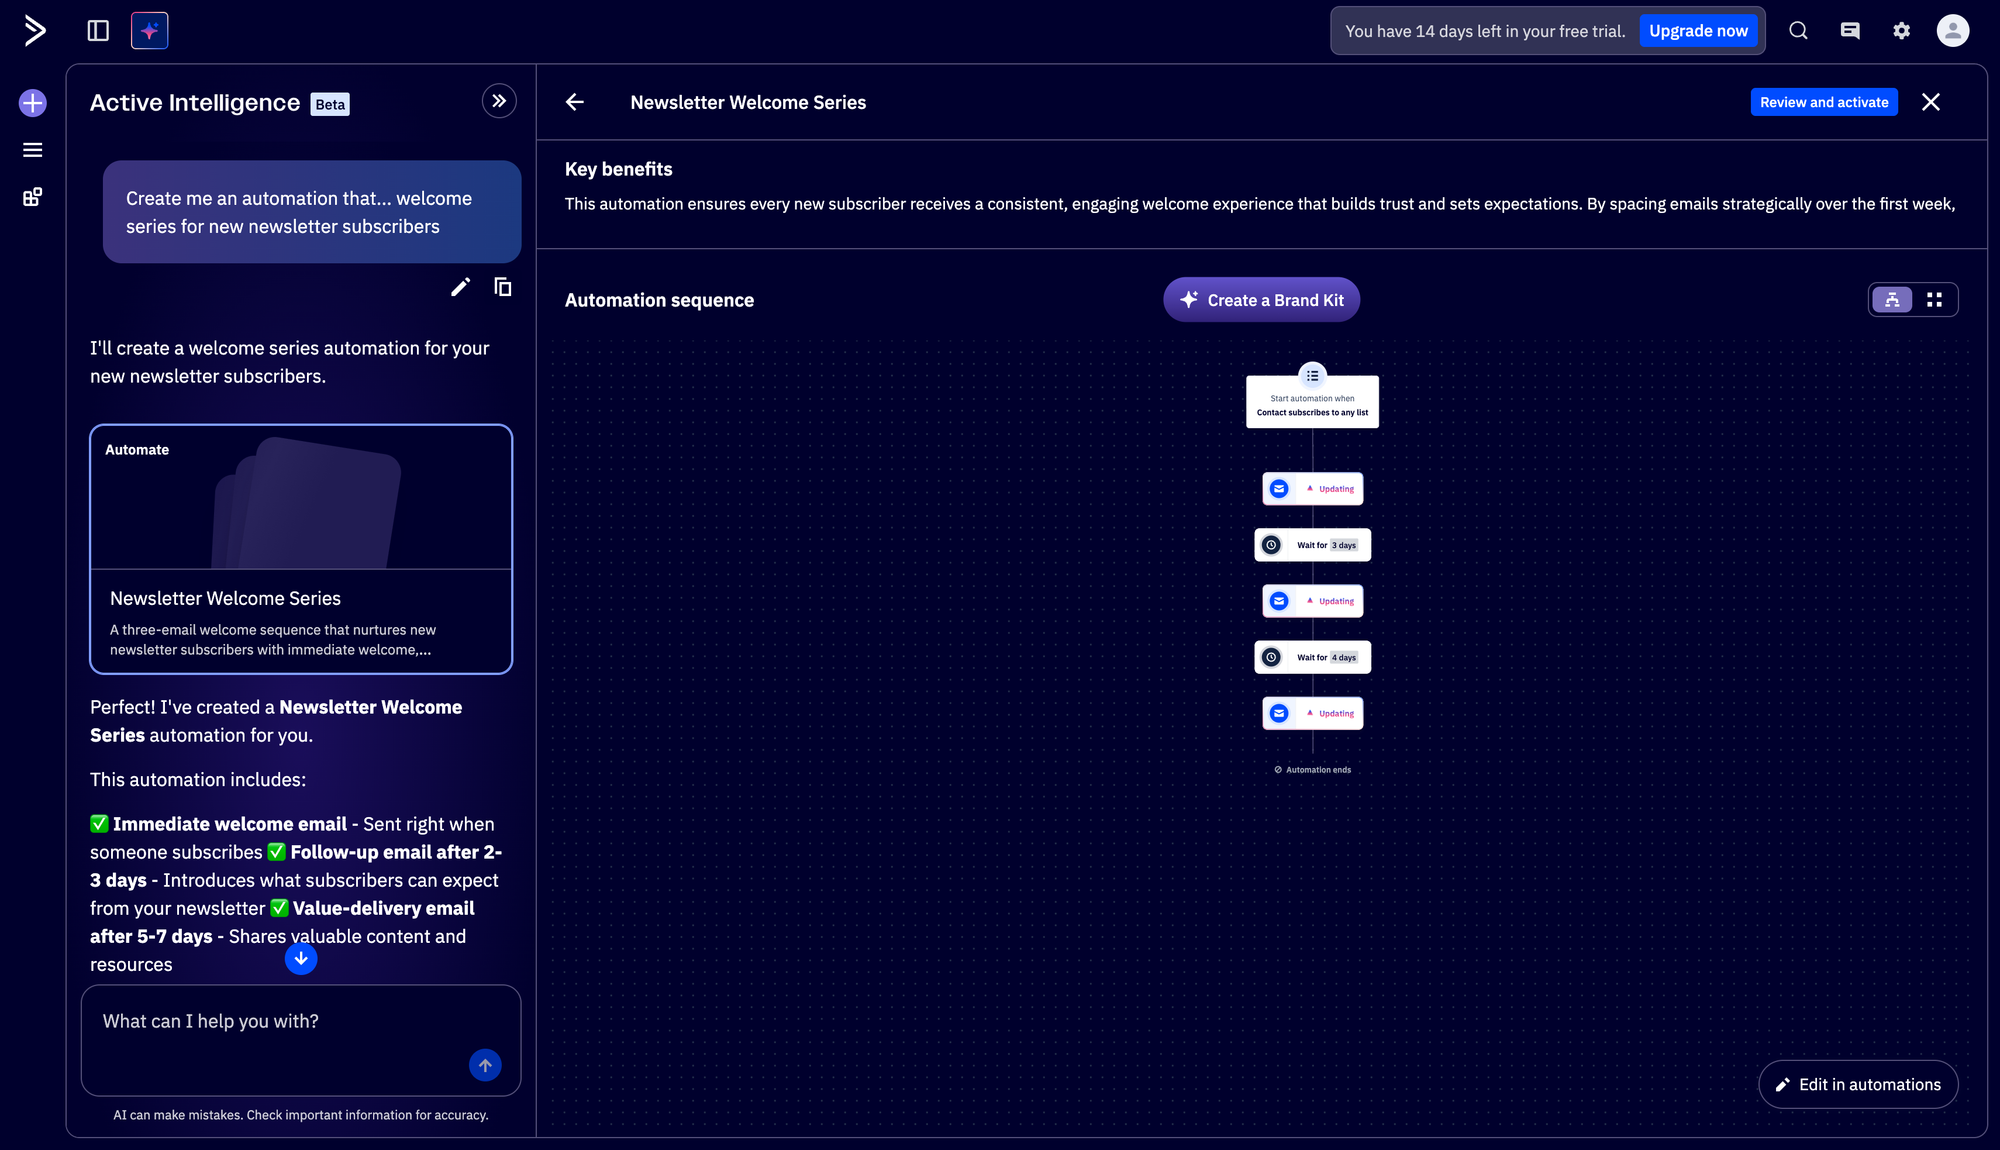Viewport: 2000px width, 1150px height.
Task: Click Create a Brand Kit button
Action: point(1261,300)
